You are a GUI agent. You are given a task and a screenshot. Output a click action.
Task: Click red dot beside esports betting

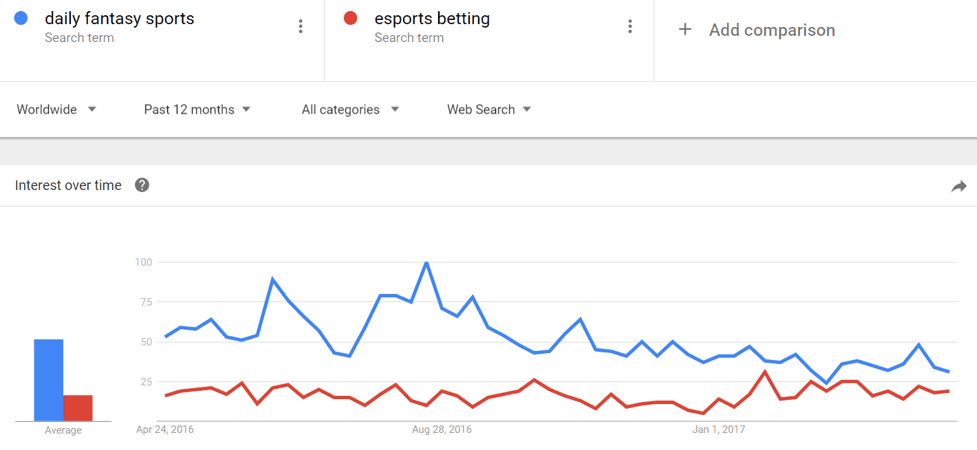pos(350,19)
